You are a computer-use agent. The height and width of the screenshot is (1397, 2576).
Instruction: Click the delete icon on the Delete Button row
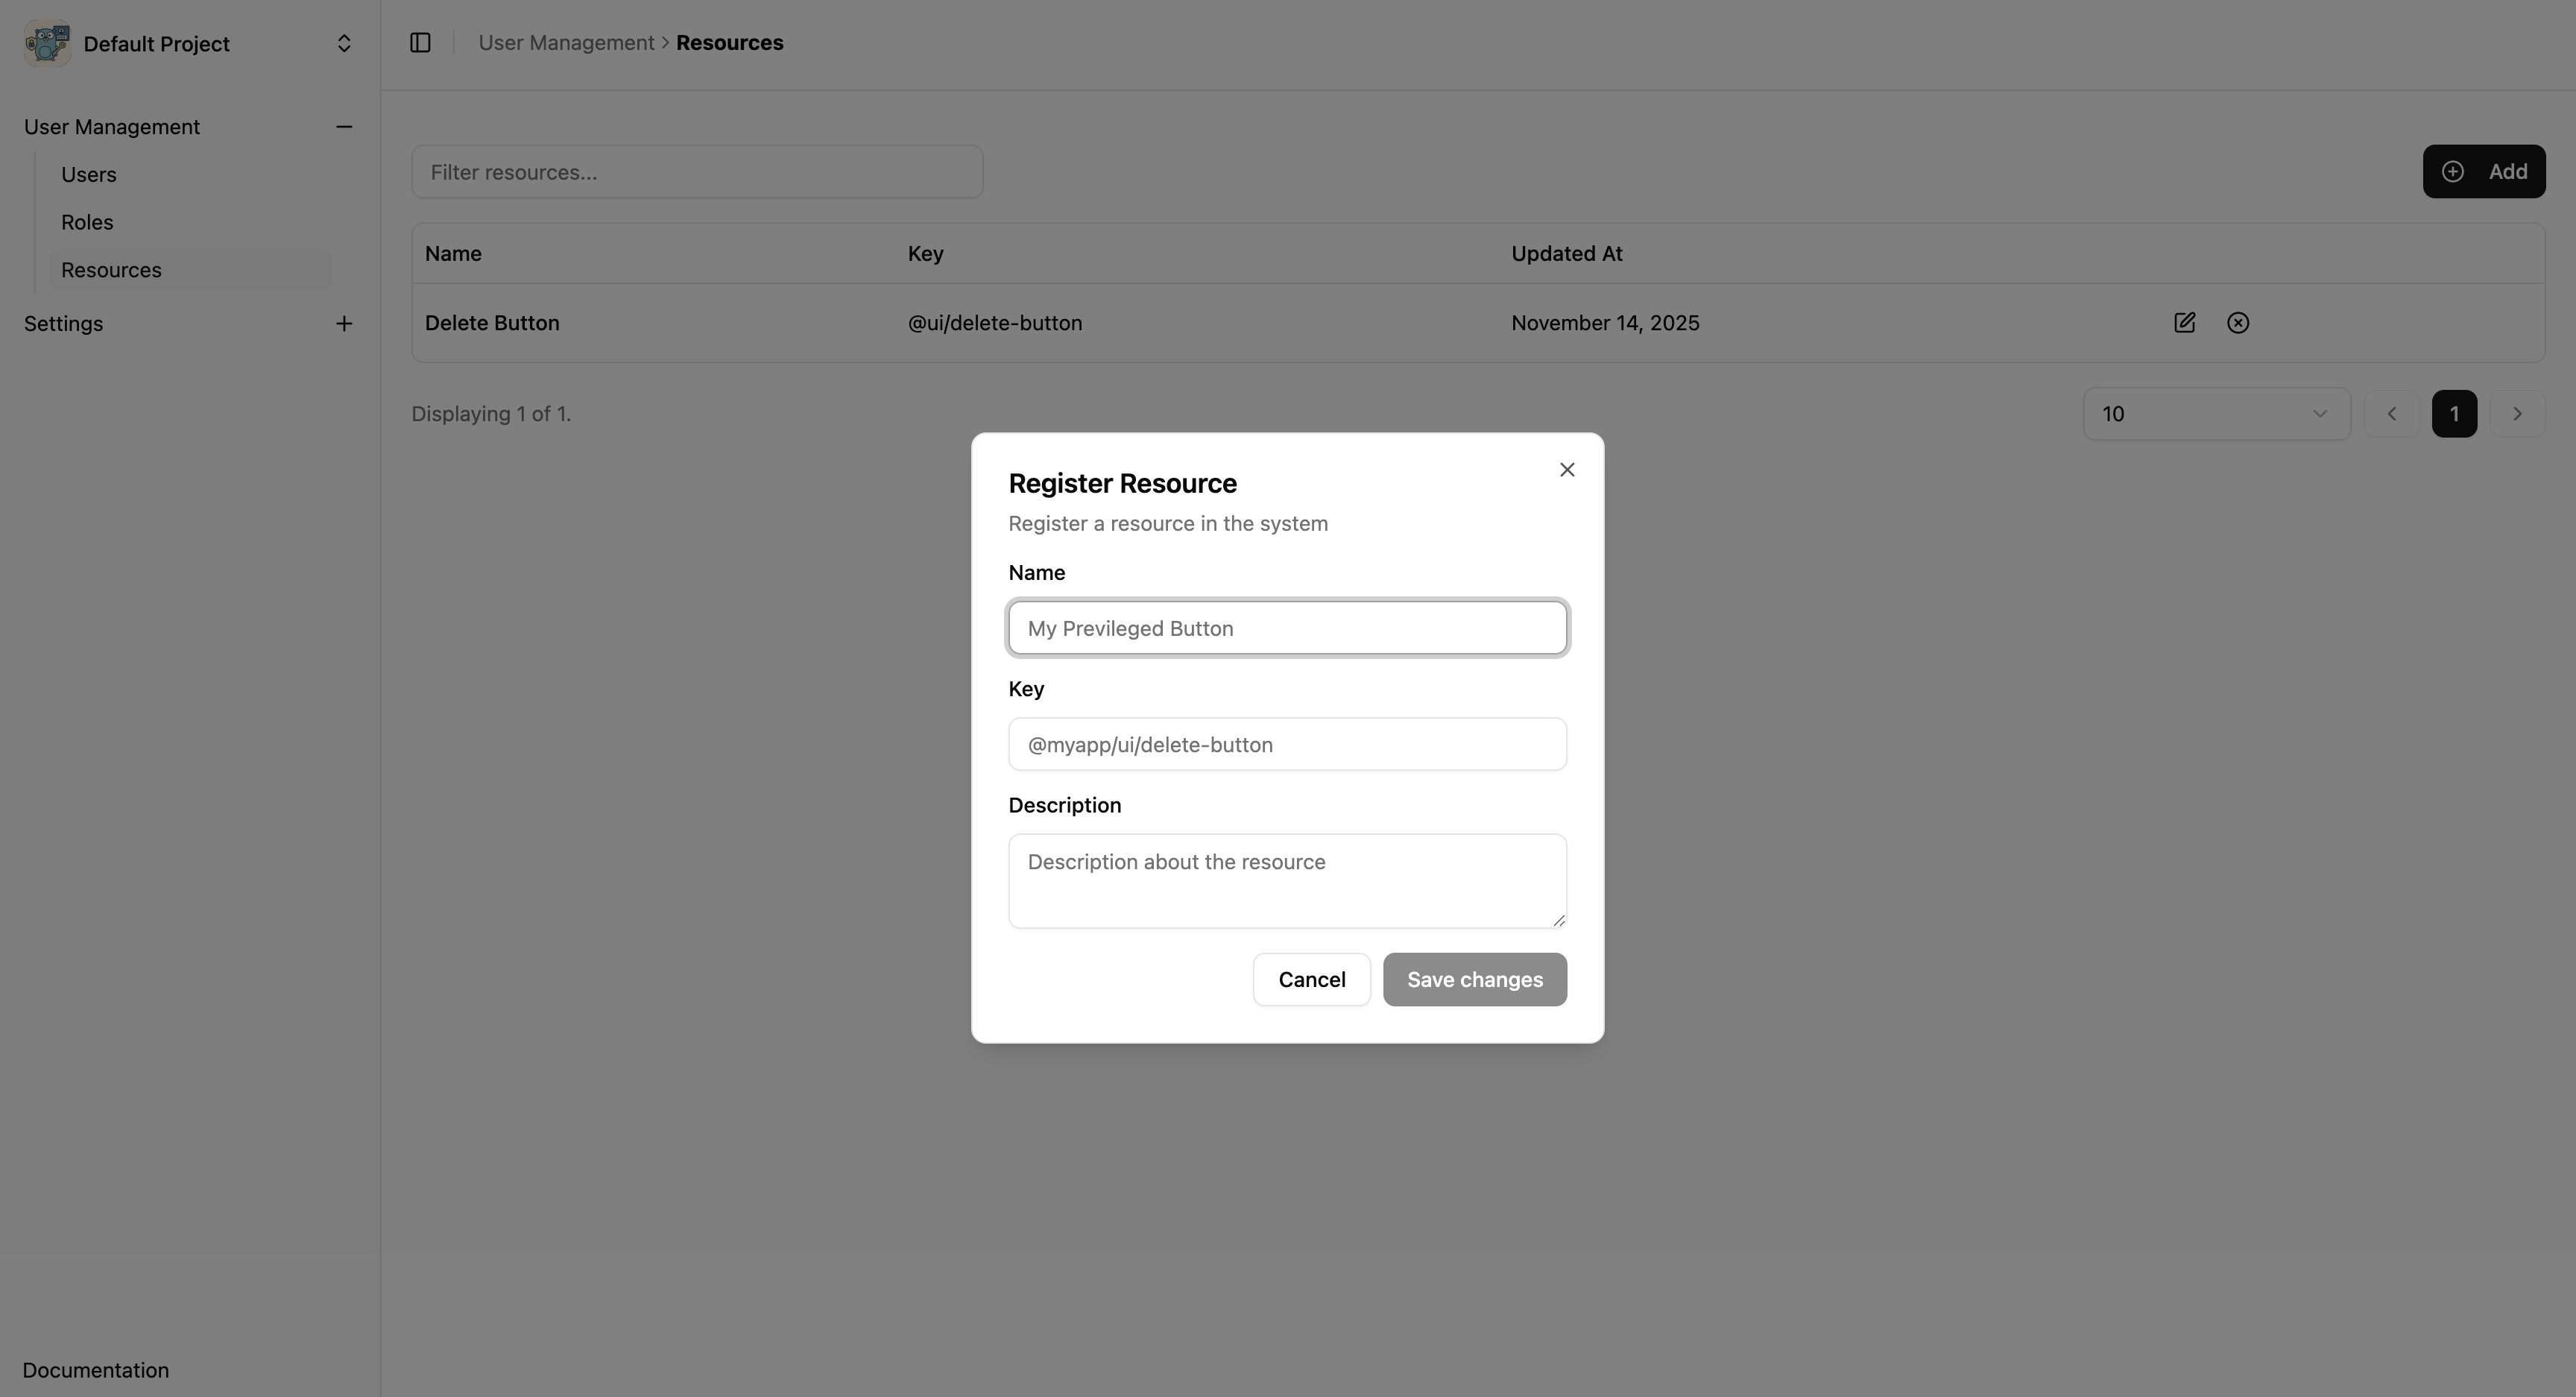pos(2237,322)
